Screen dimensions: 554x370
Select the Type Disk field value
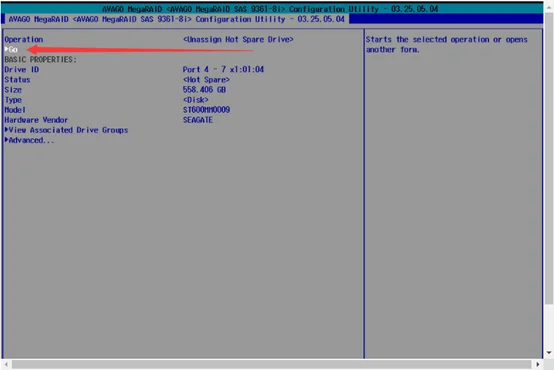196,100
